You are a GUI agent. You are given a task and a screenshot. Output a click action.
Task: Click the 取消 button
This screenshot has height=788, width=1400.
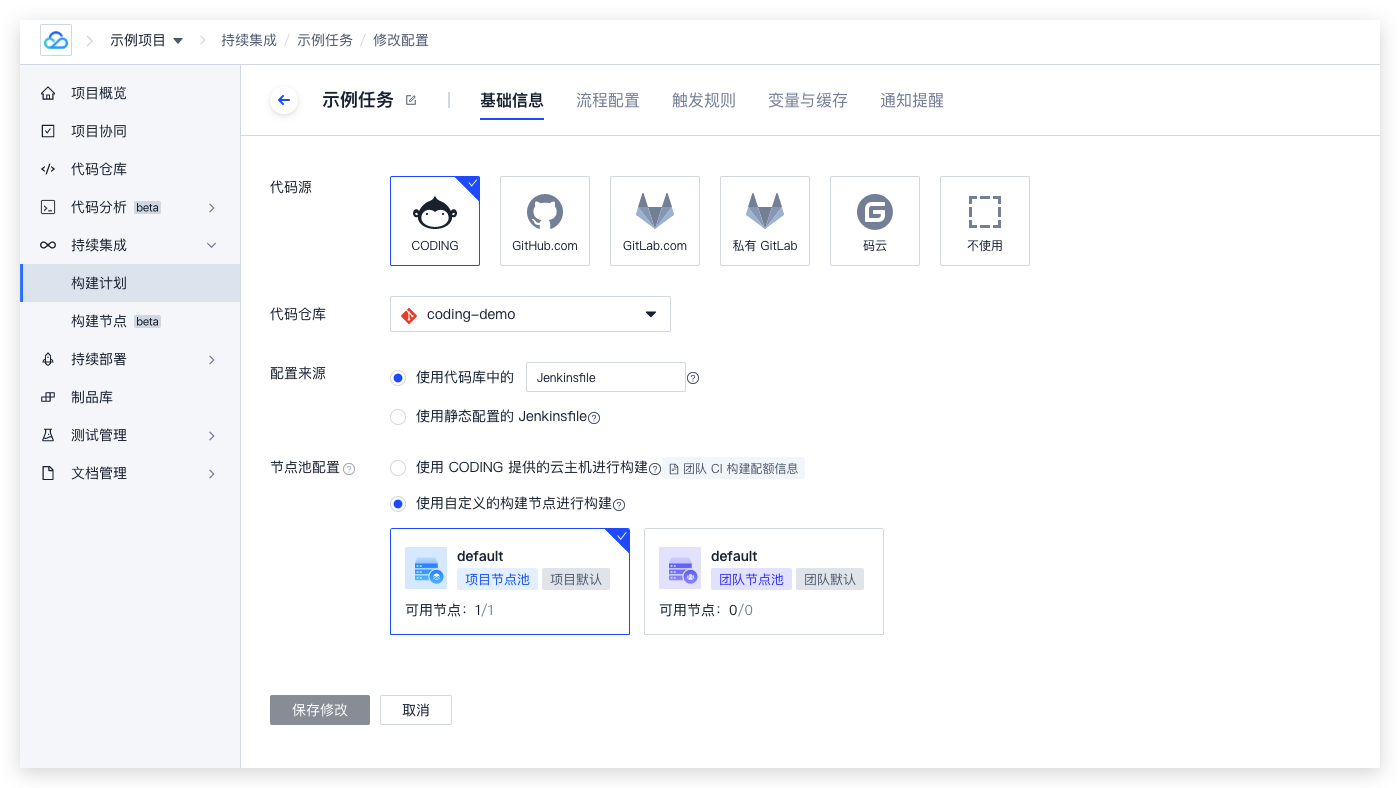[x=416, y=710]
